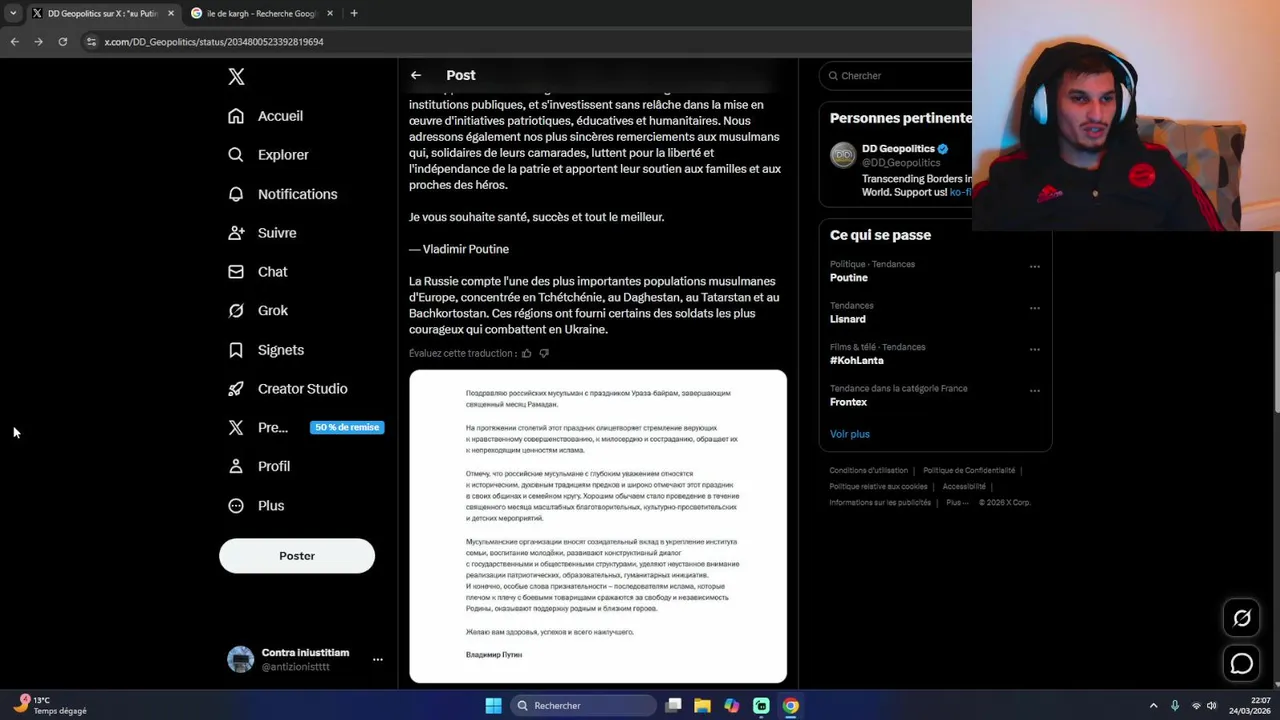Close the DD Geopolitics tab
The height and width of the screenshot is (720, 1280).
pos(170,13)
